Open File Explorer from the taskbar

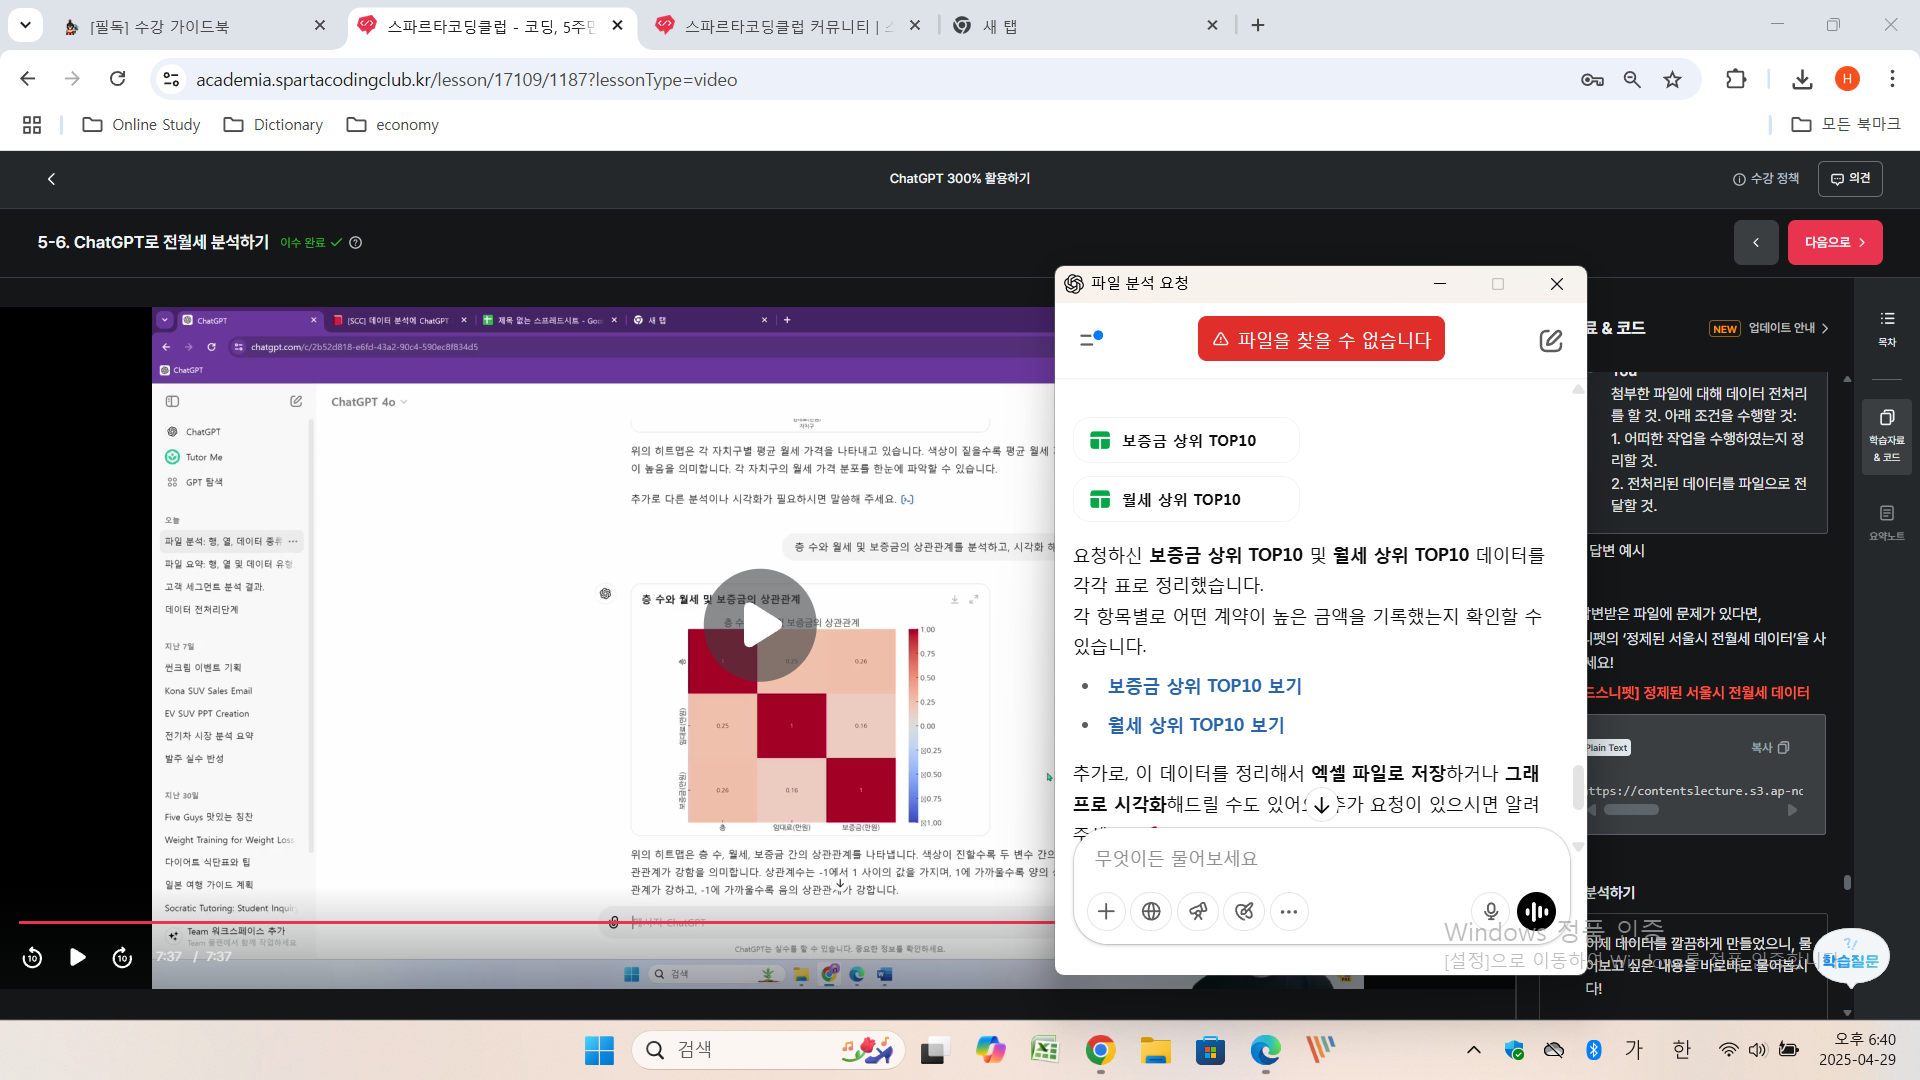[1155, 1050]
